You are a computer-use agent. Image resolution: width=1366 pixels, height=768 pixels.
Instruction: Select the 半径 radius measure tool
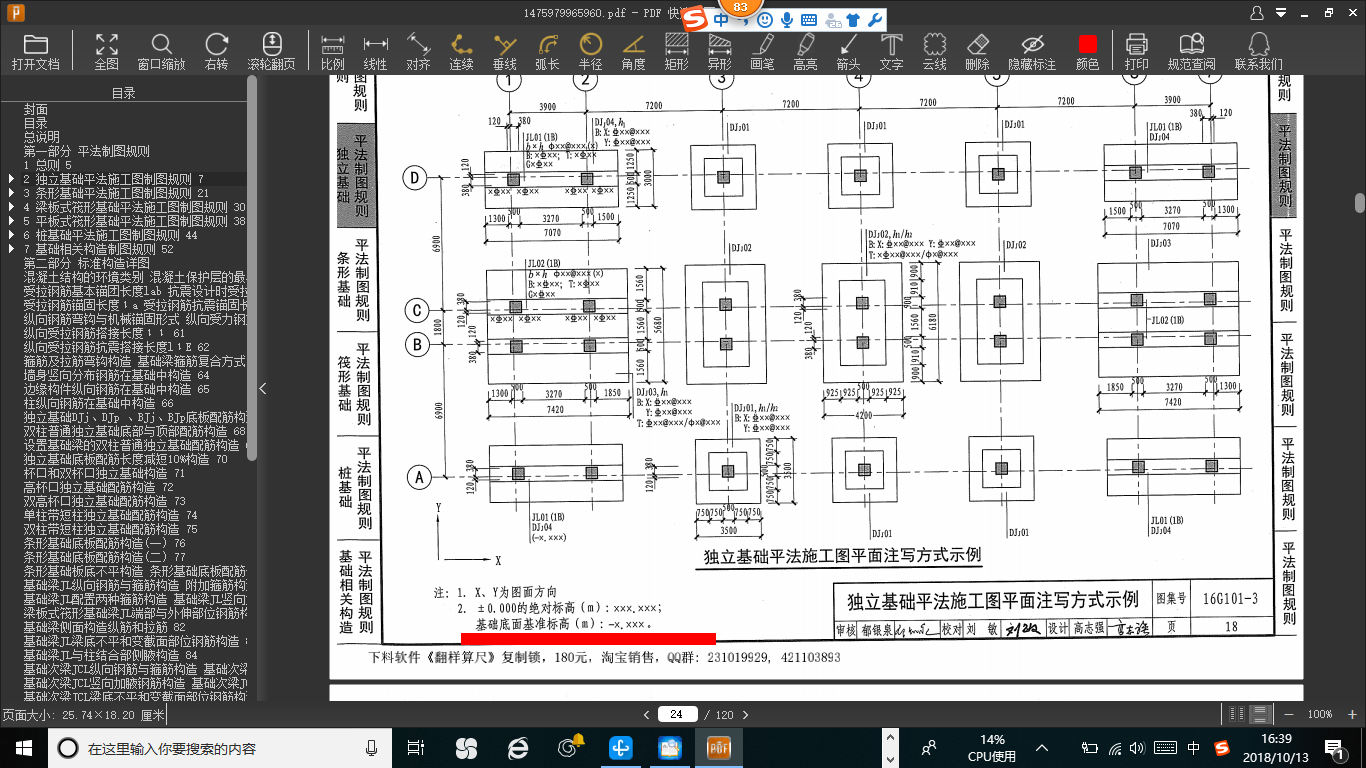coord(591,52)
